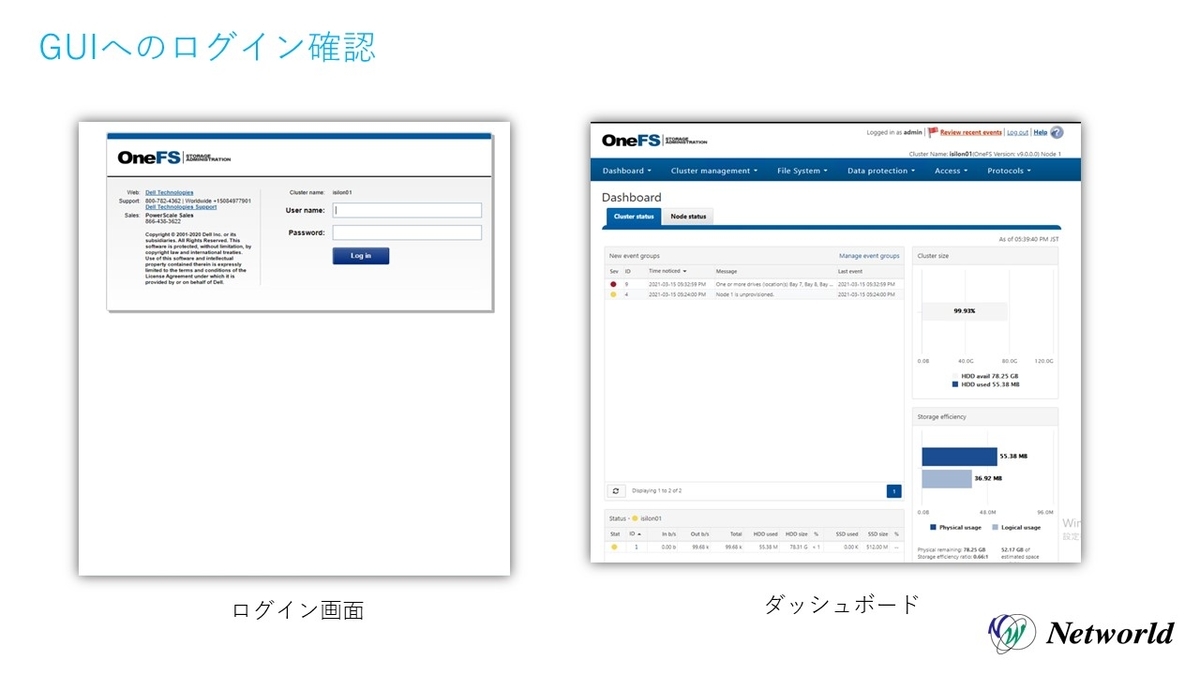Viewport: 1200px width, 675px height.
Task: Open the Protocols dropdown menu
Action: [1007, 170]
